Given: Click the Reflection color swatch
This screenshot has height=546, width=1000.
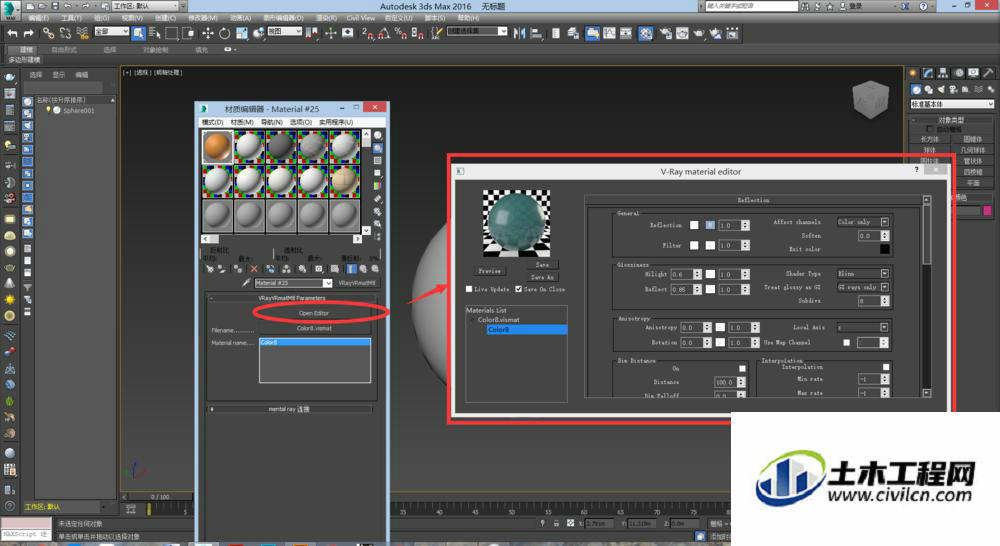Looking at the screenshot, I should coord(694,225).
